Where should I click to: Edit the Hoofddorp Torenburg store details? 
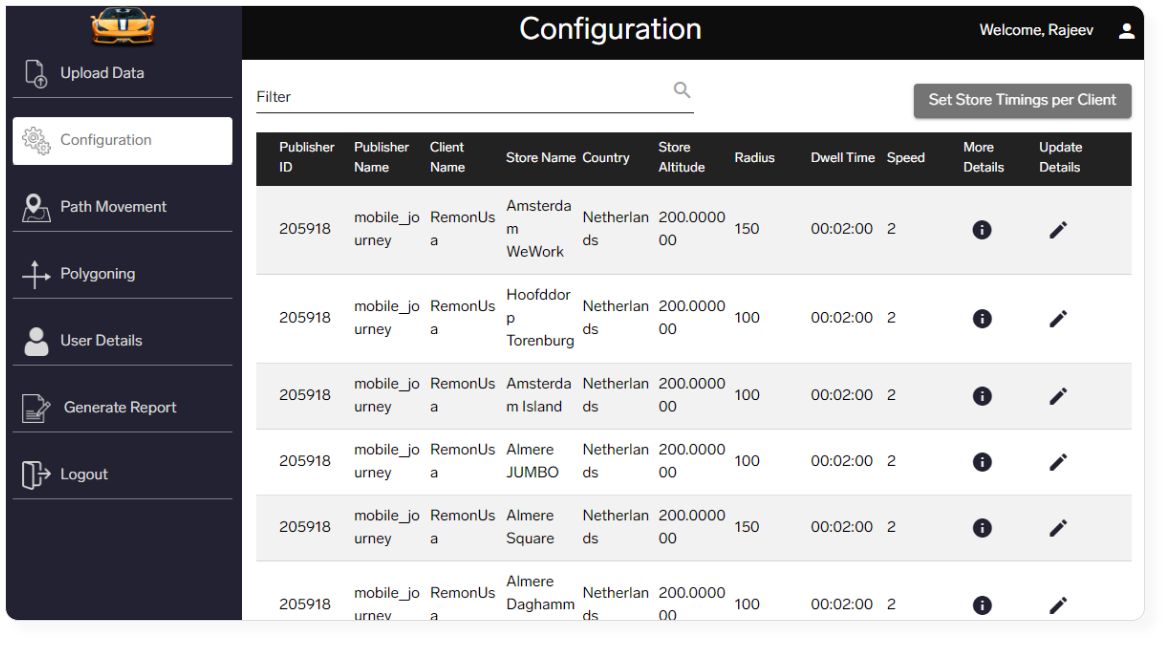pos(1058,319)
